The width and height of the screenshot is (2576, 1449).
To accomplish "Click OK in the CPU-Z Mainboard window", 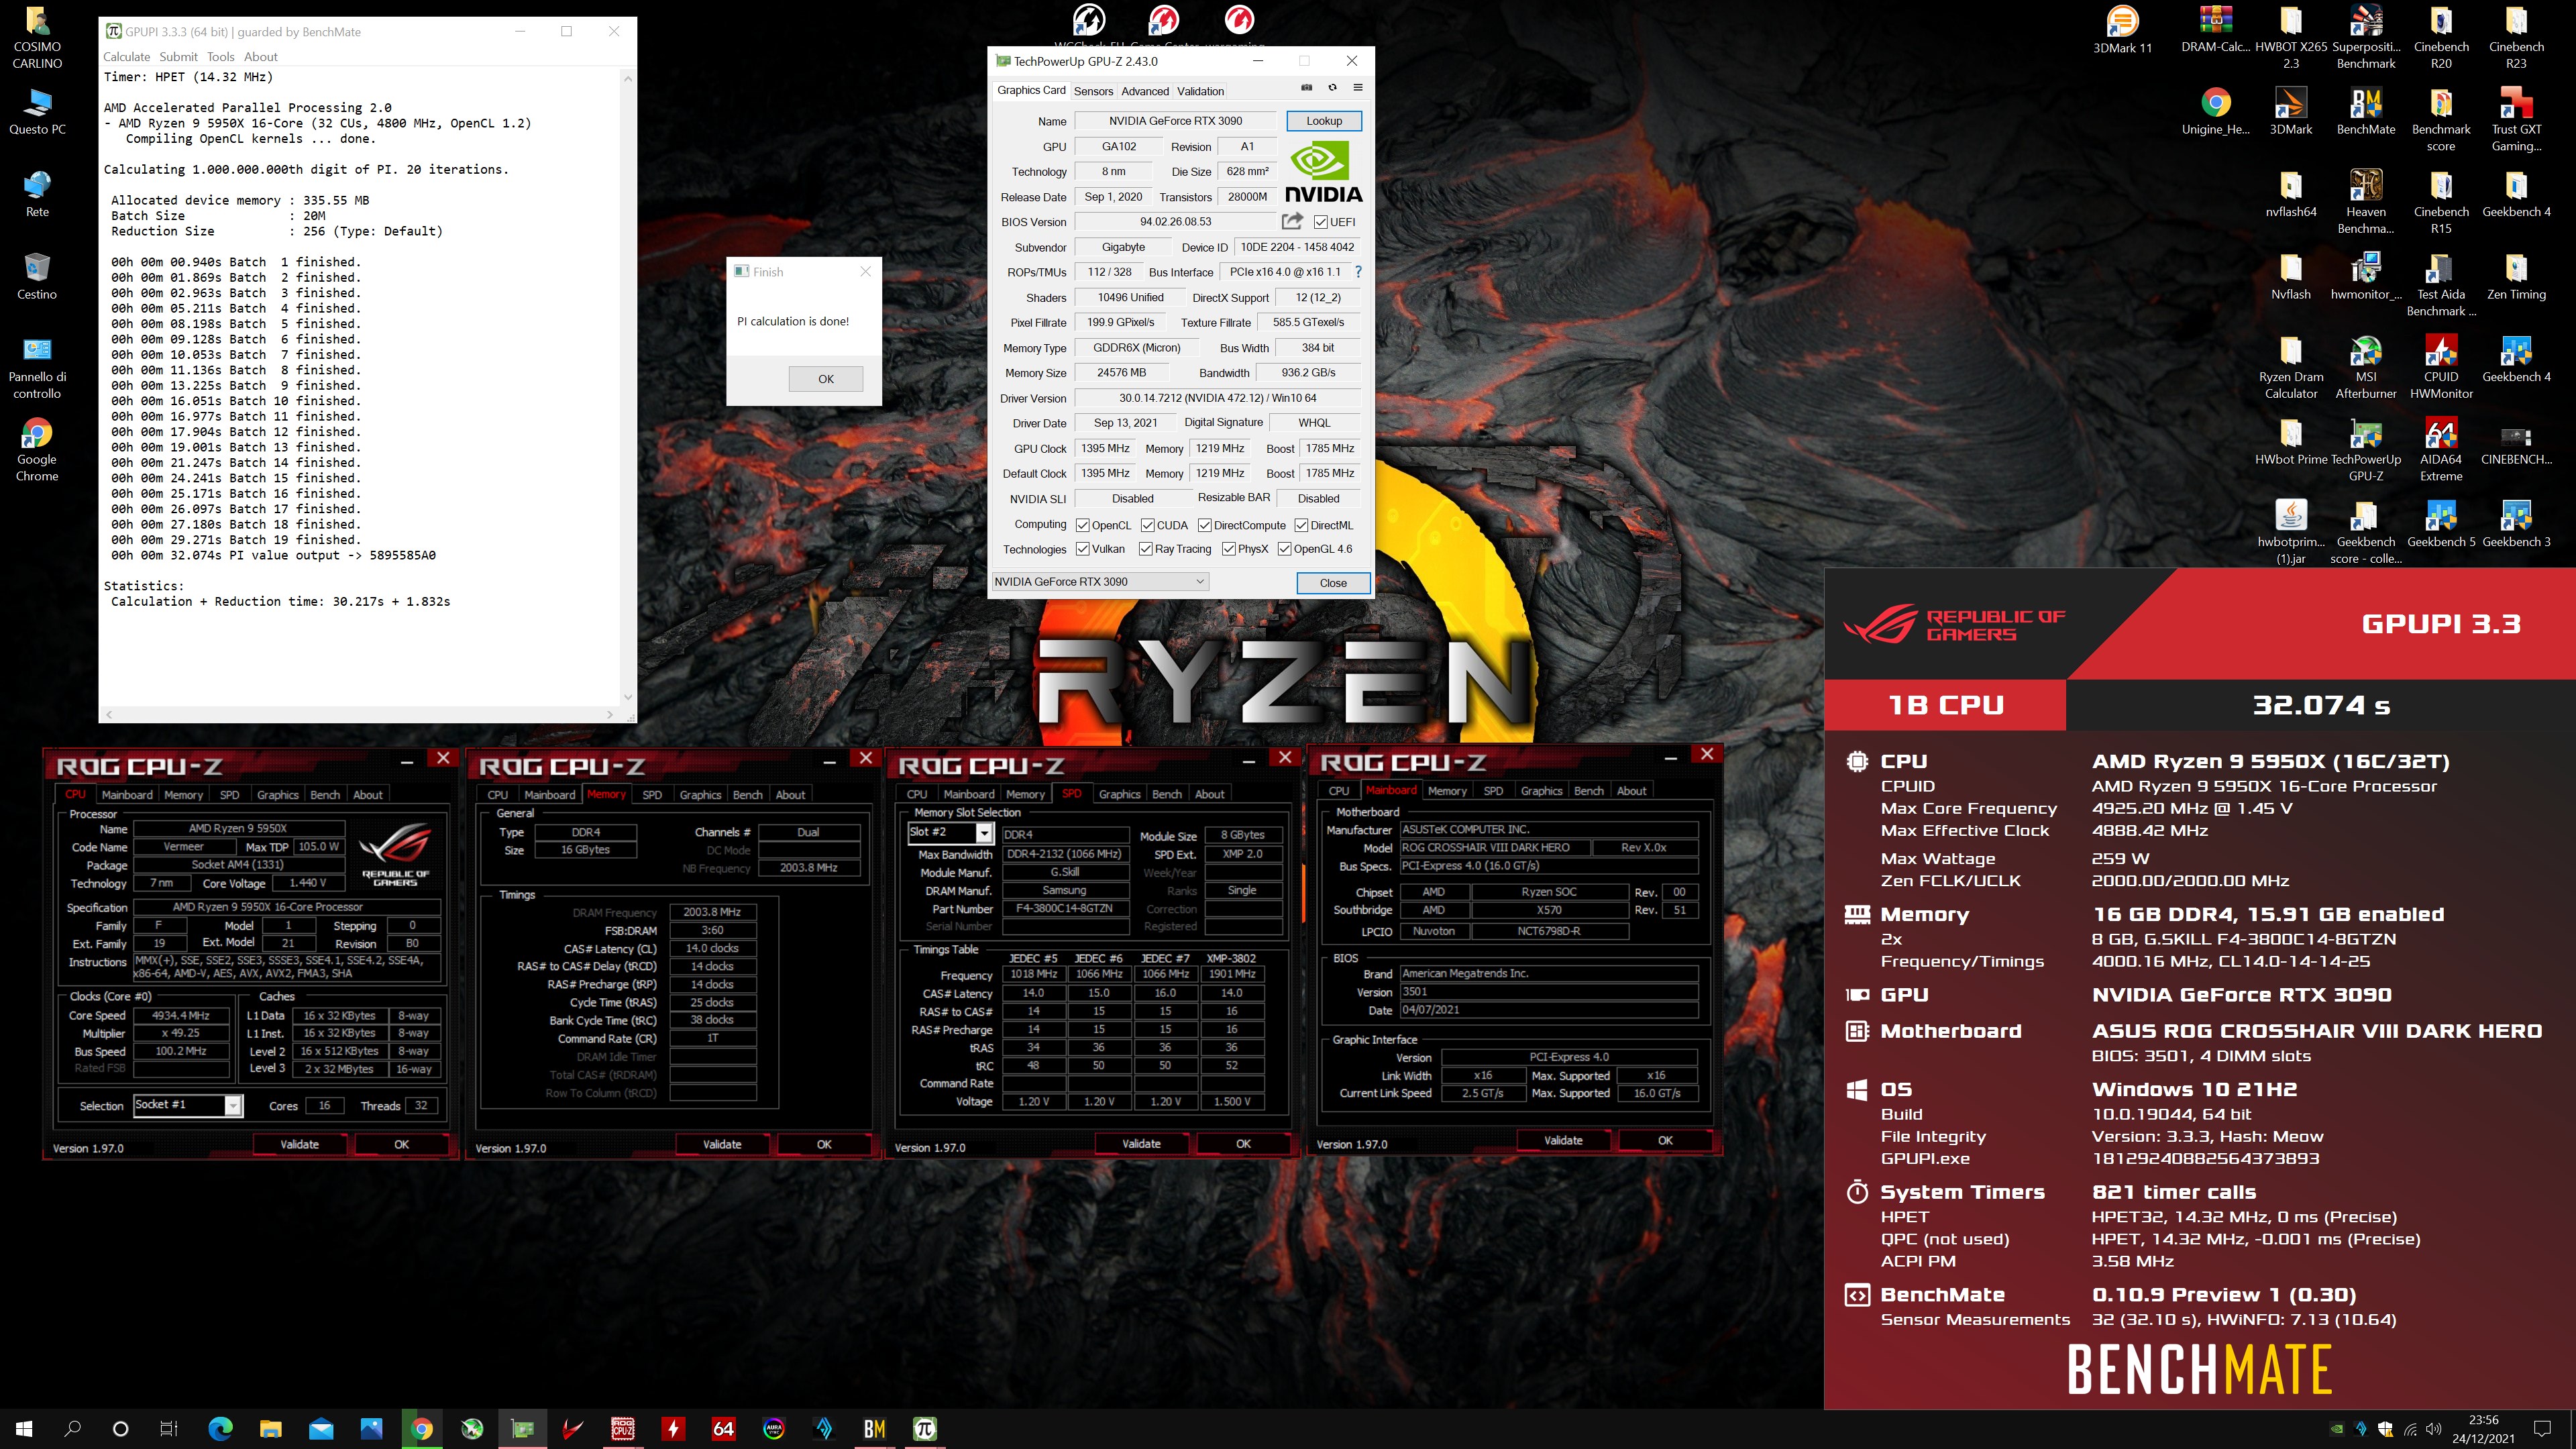I will coord(1665,1140).
